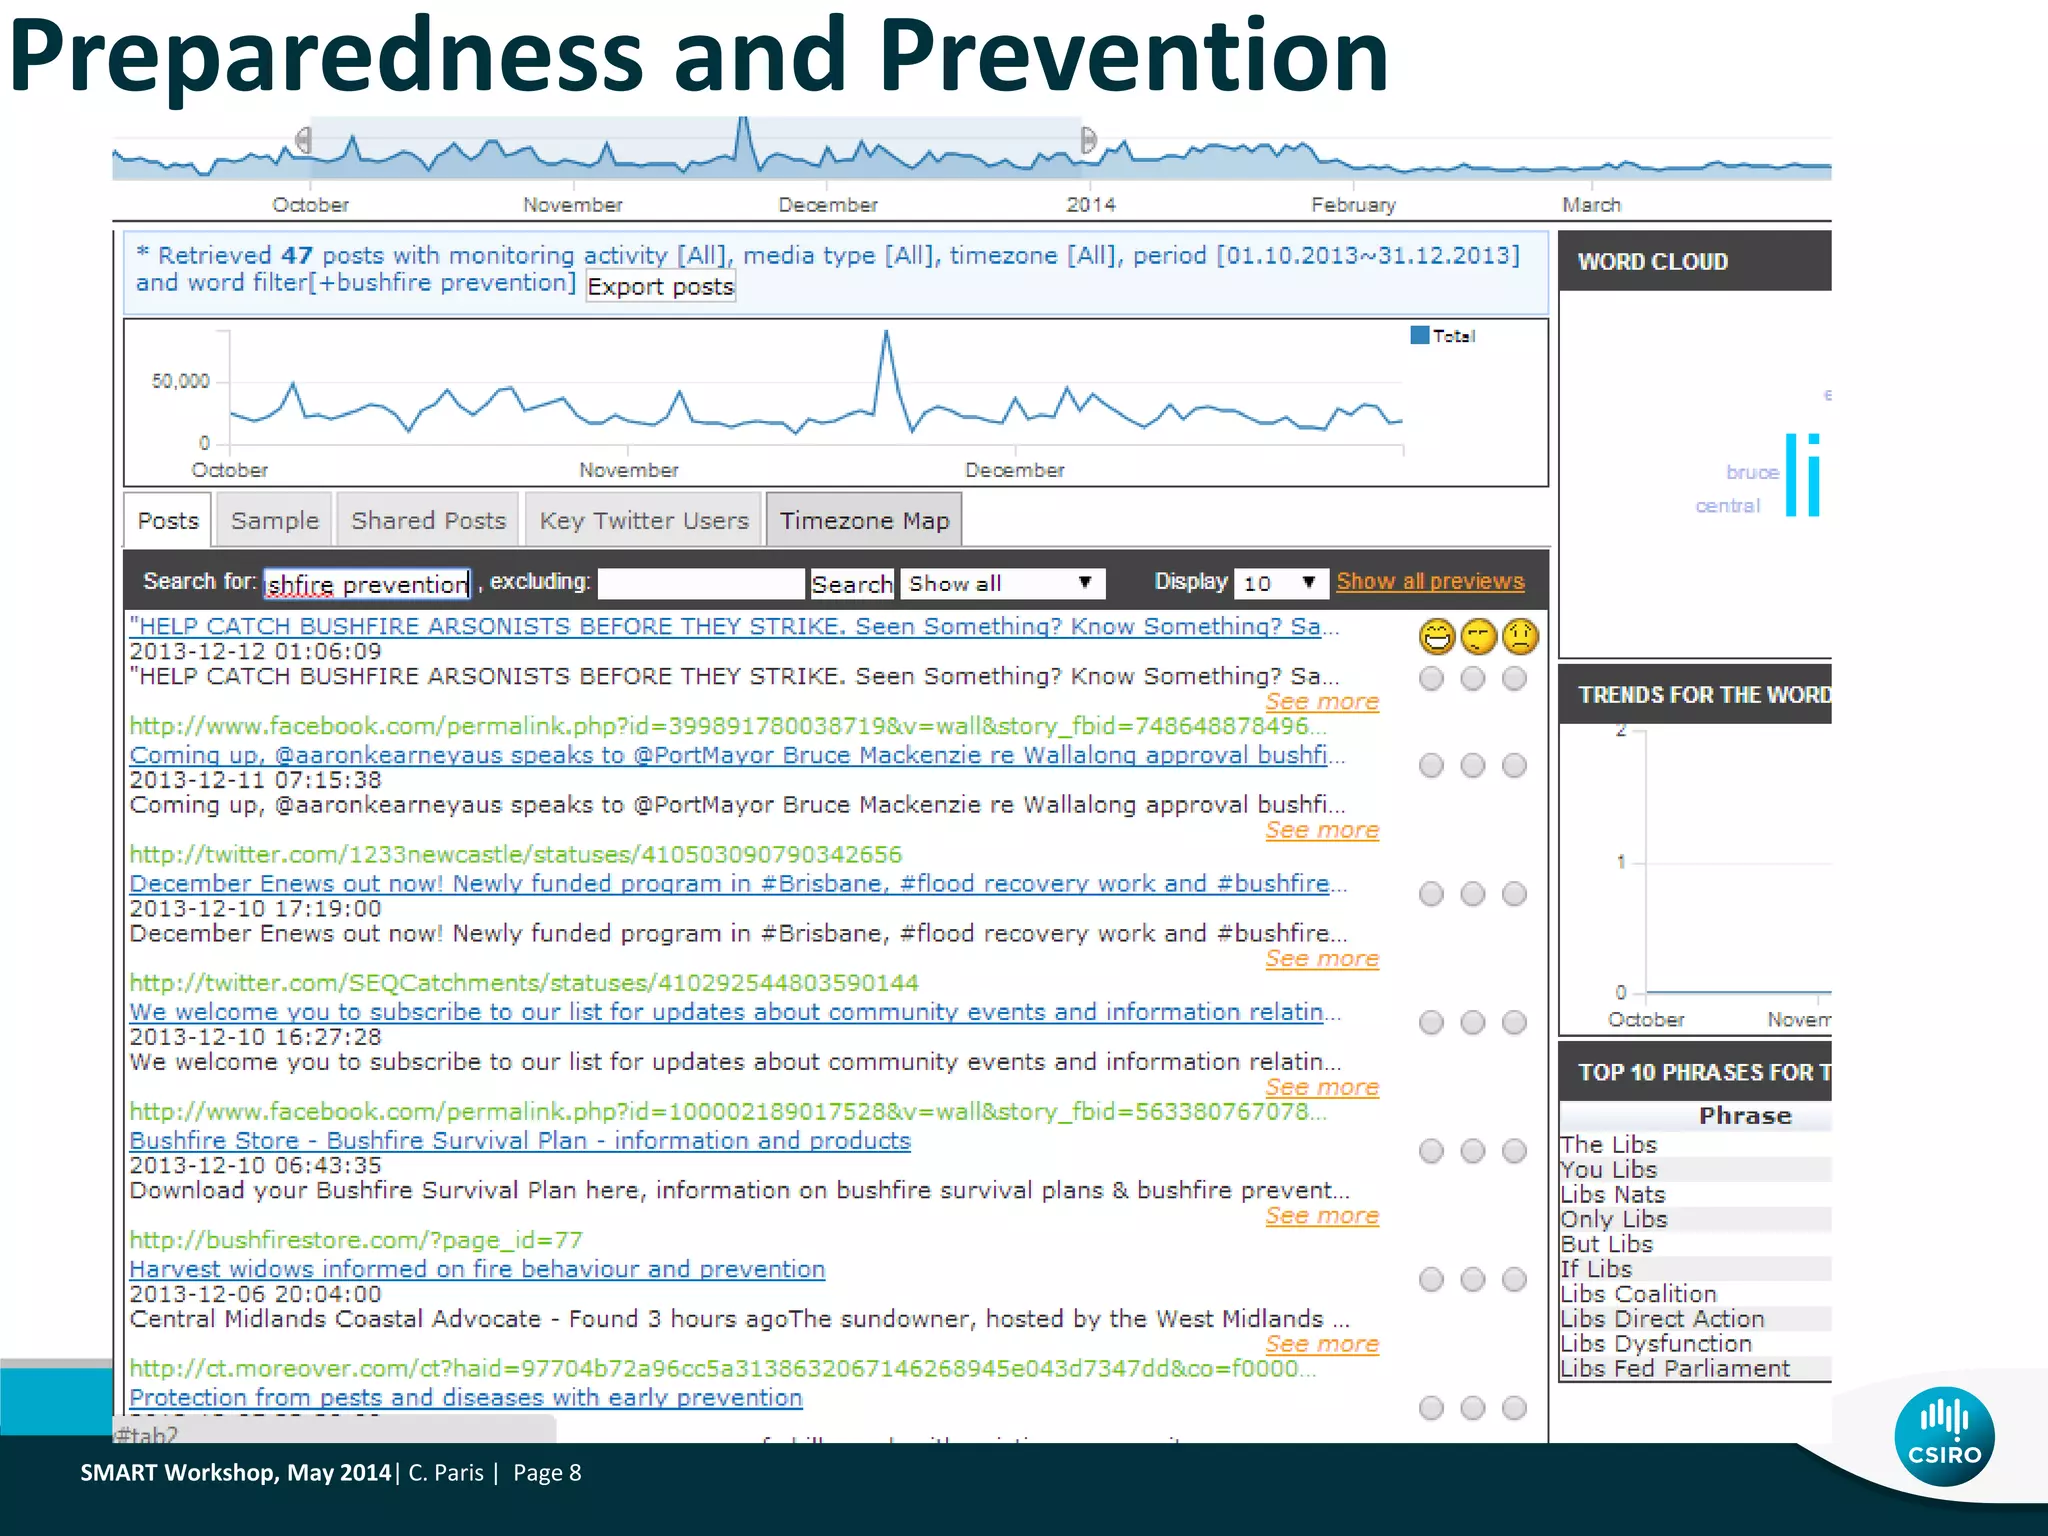Mark December Enews post as negative
This screenshot has height=1536, width=2048.
[1515, 894]
